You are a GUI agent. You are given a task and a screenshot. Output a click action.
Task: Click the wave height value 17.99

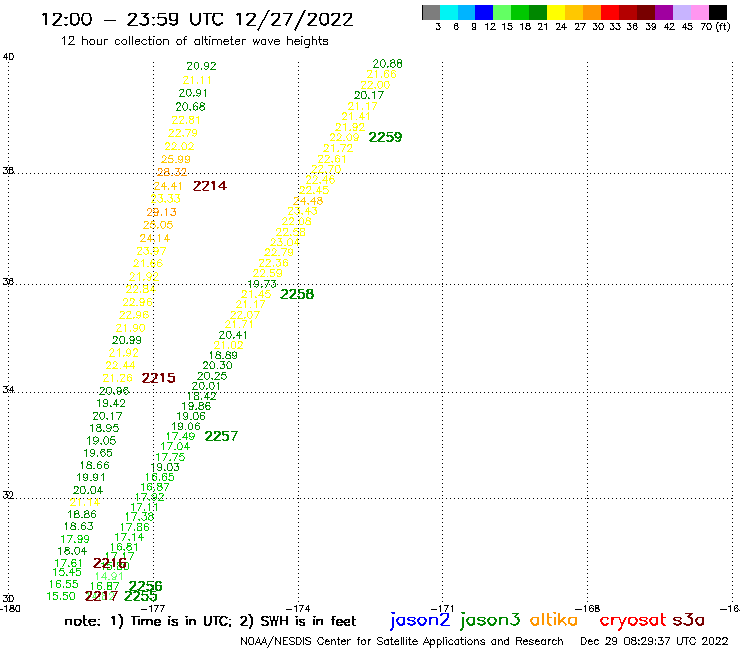click(75, 539)
